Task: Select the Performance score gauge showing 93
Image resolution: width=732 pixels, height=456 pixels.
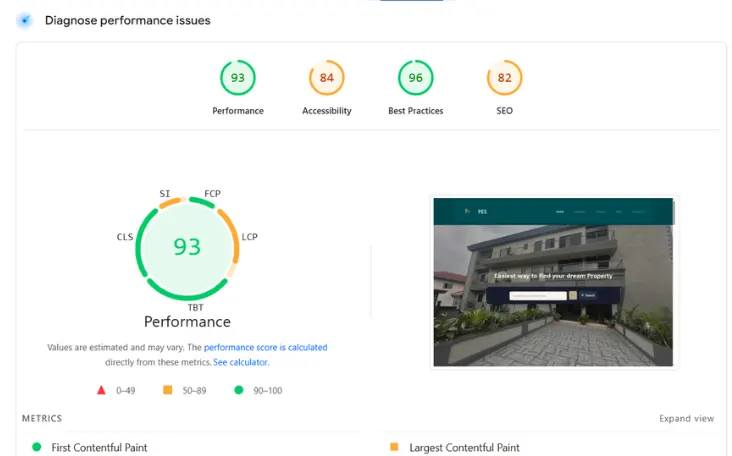Action: tap(238, 77)
